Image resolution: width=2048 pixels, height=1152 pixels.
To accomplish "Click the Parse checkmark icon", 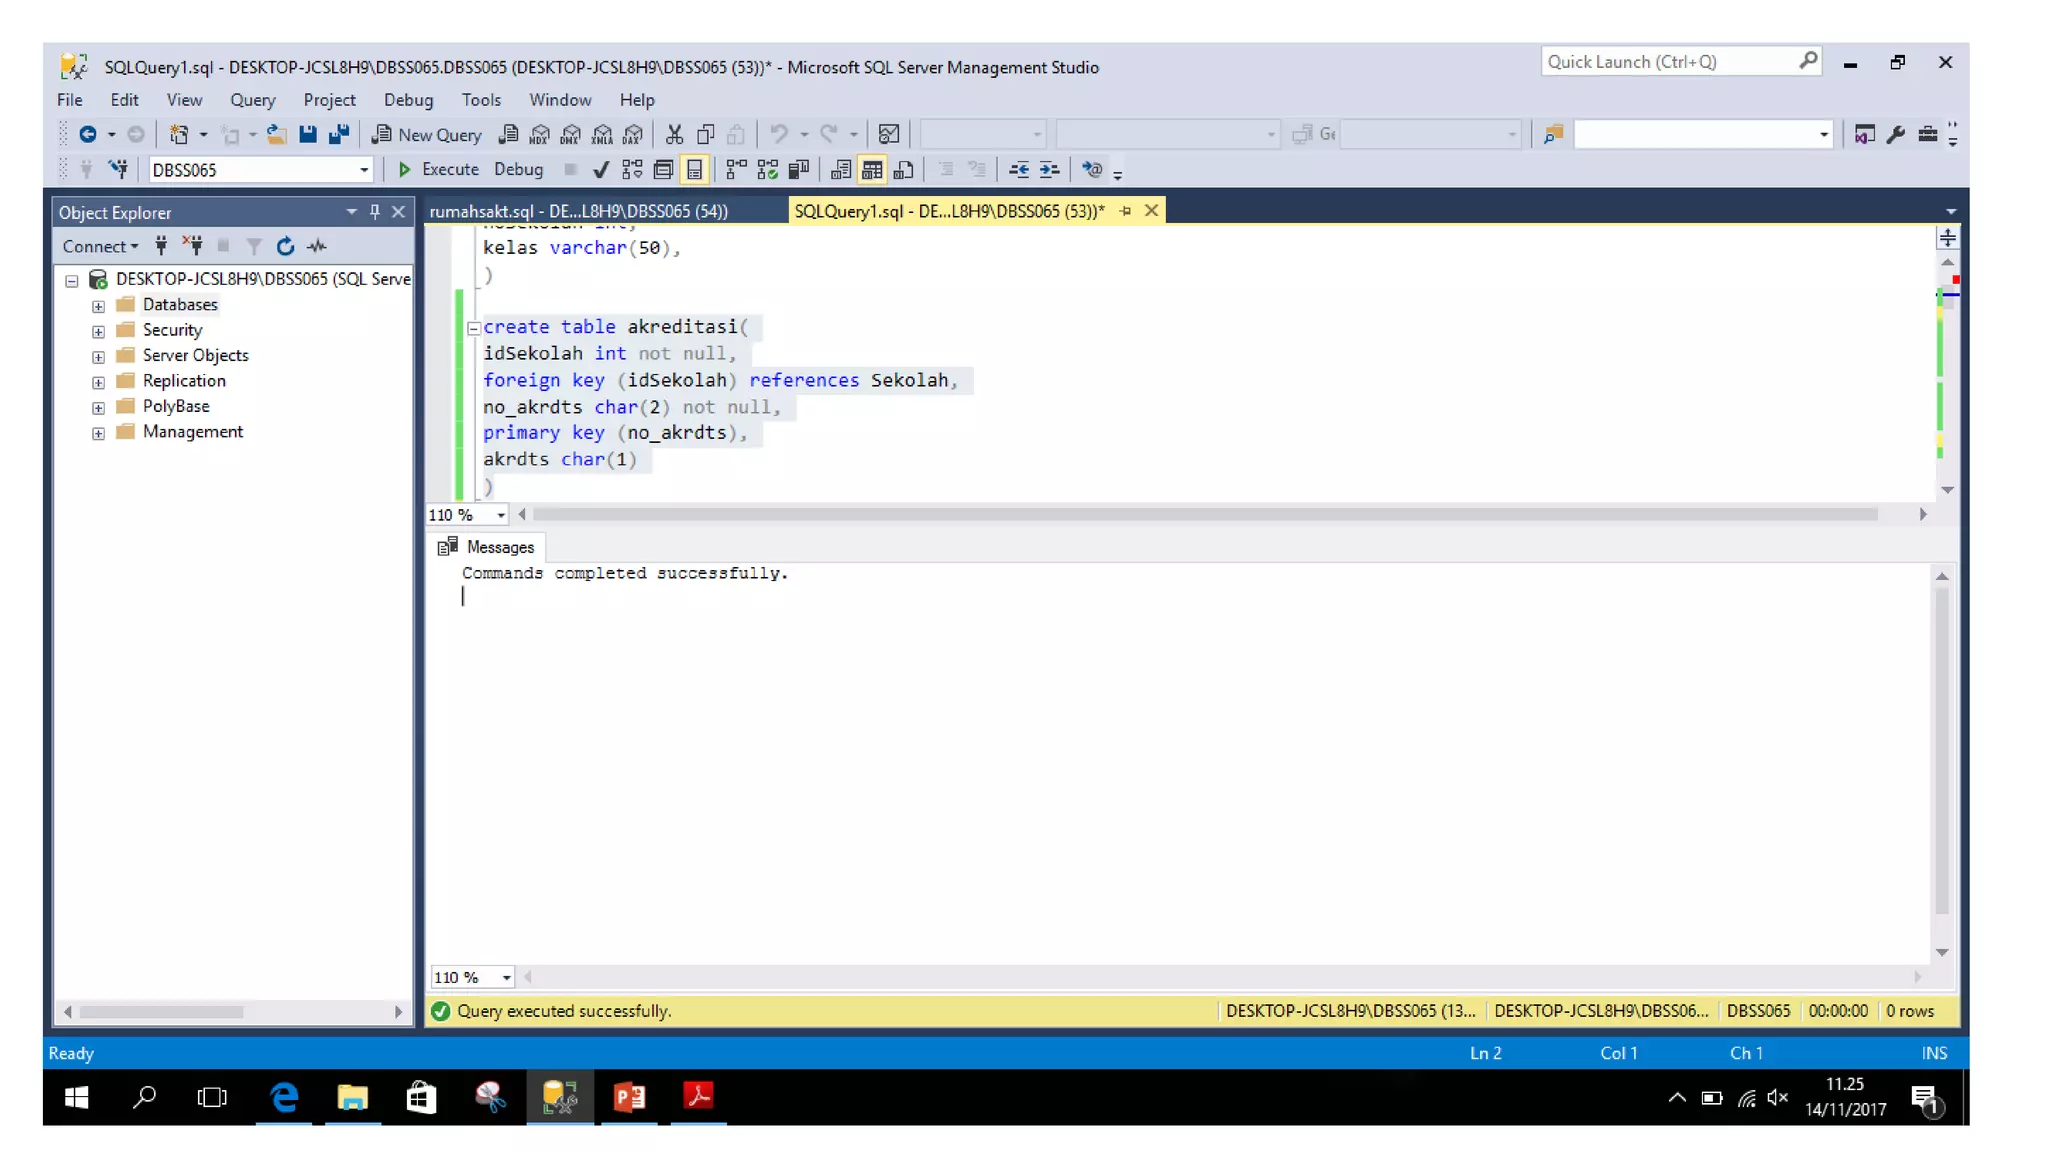I will (600, 170).
